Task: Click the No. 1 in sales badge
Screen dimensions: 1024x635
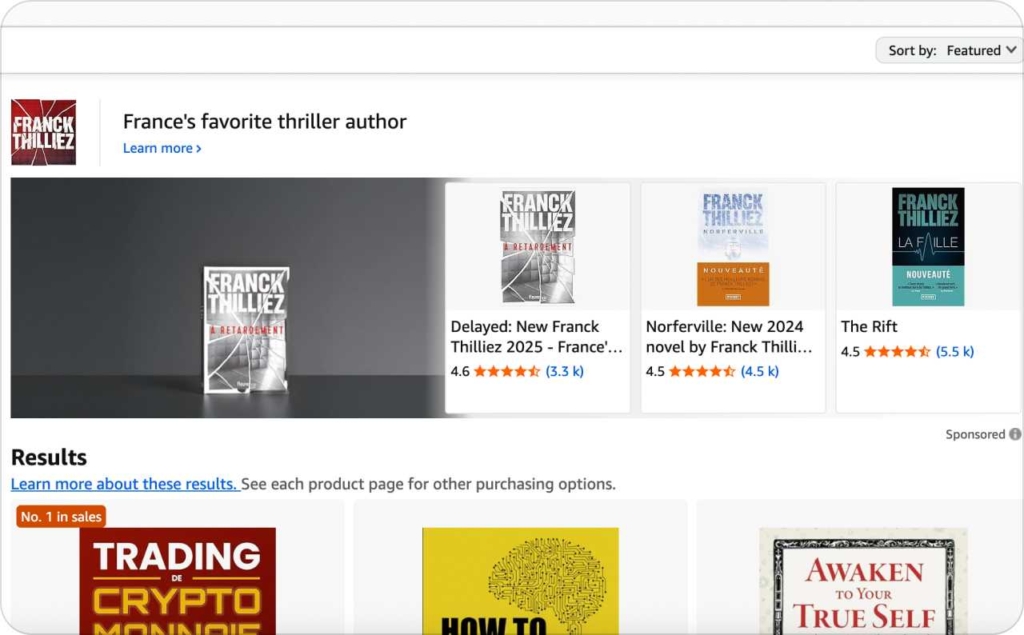Action: (x=61, y=516)
